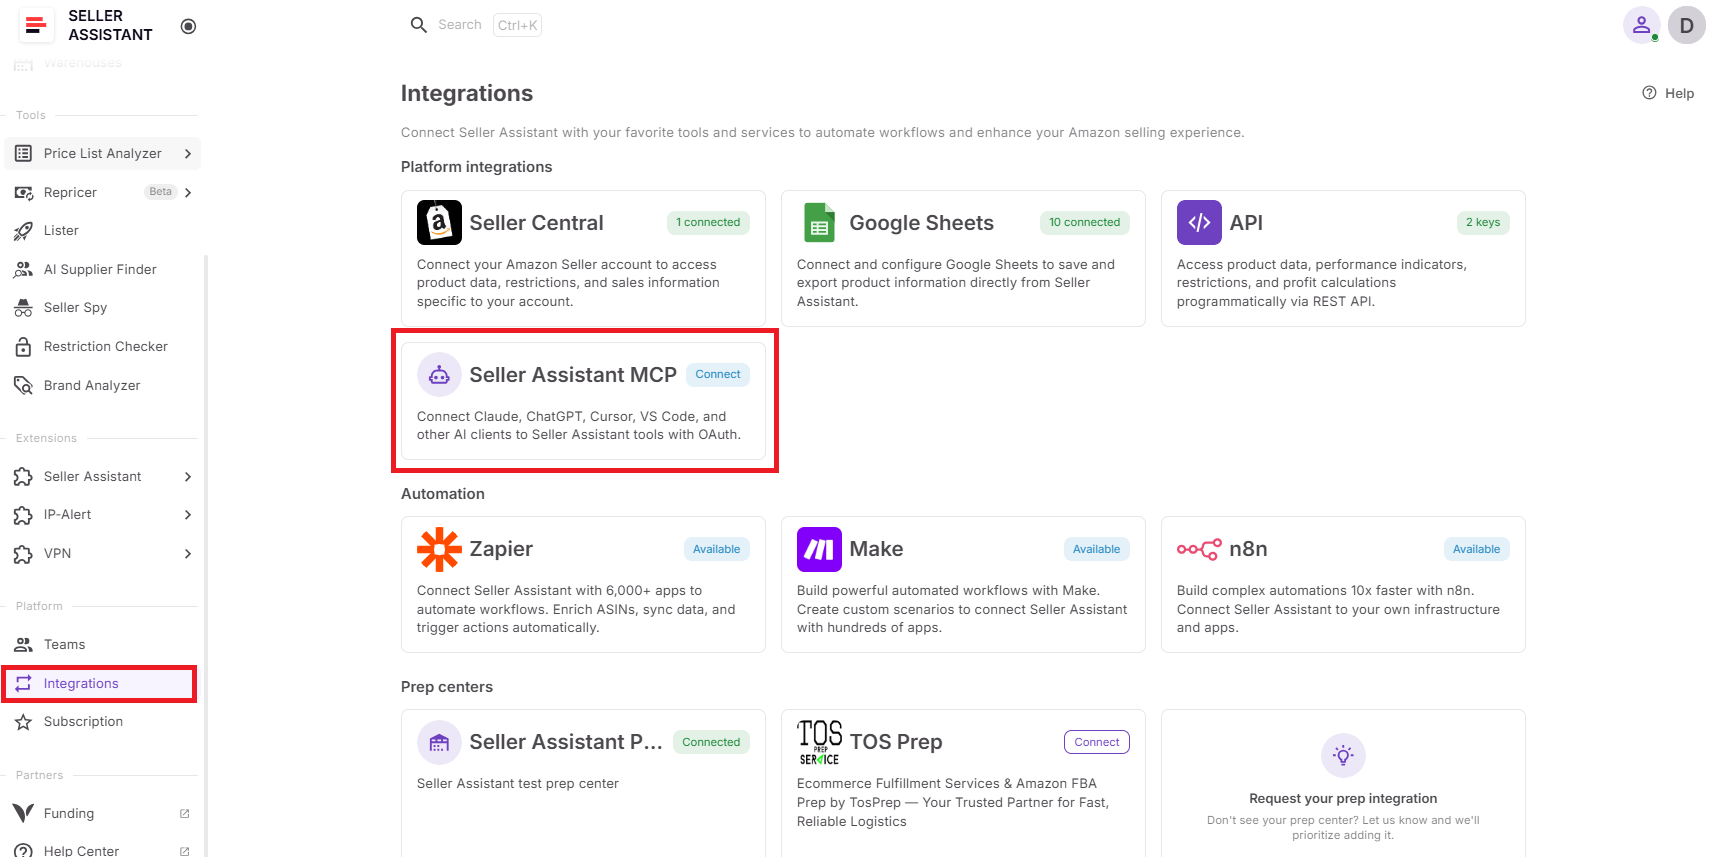1732x857 pixels.
Task: Expand Price List Analyzer chevron
Action: [x=188, y=153]
